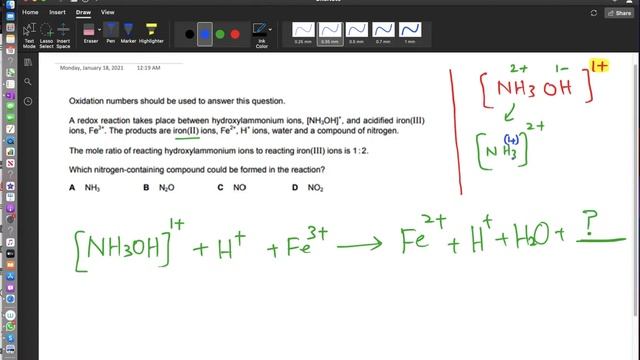The height and width of the screenshot is (360, 640).
Task: Select the Pen tool
Action: click(111, 33)
